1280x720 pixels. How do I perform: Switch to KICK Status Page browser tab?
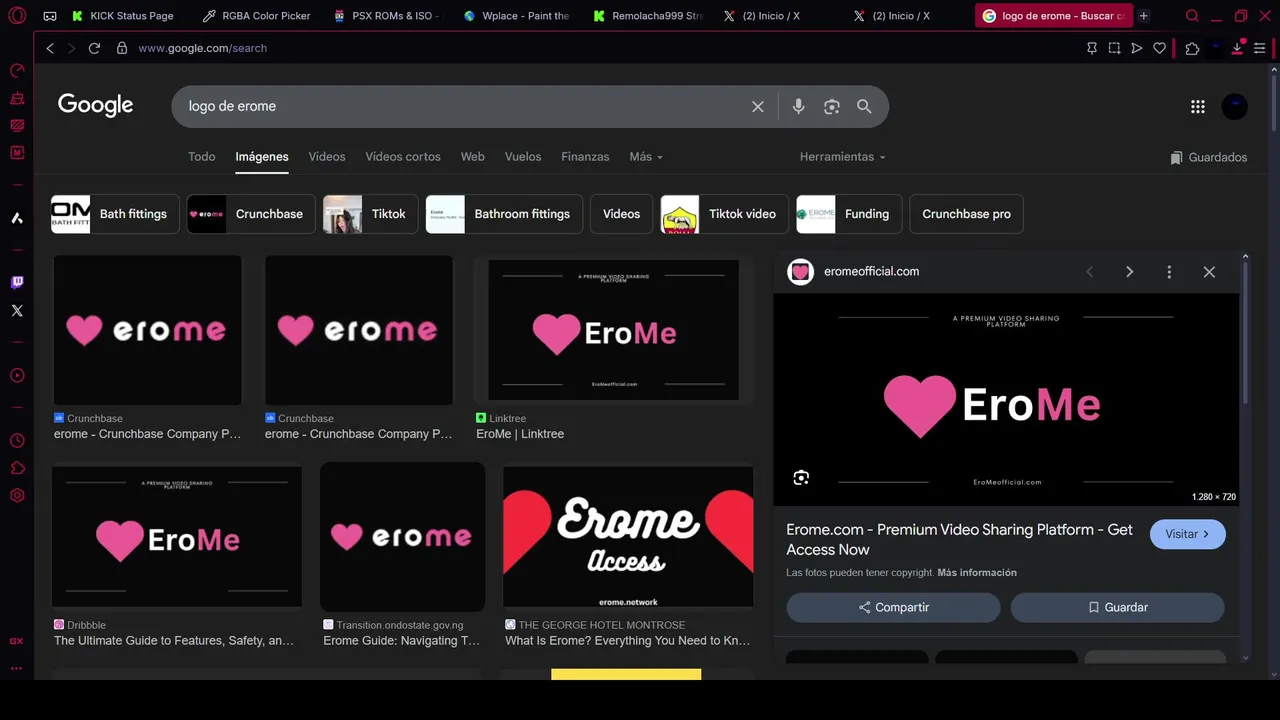pos(124,16)
